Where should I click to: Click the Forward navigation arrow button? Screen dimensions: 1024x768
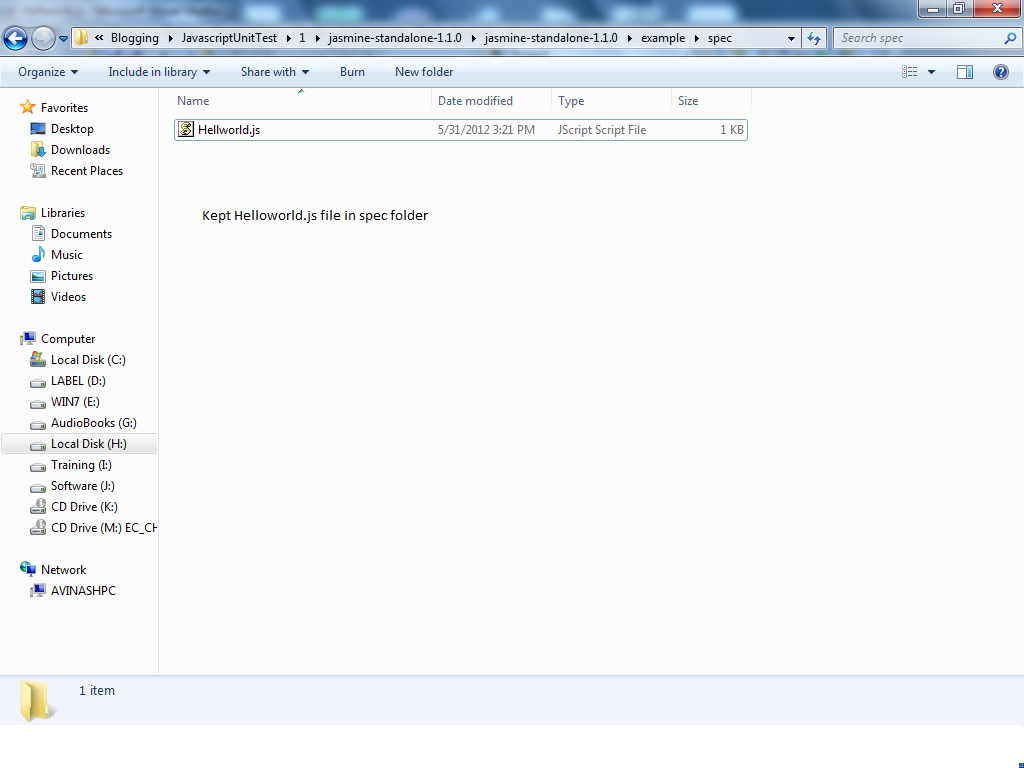coord(43,39)
